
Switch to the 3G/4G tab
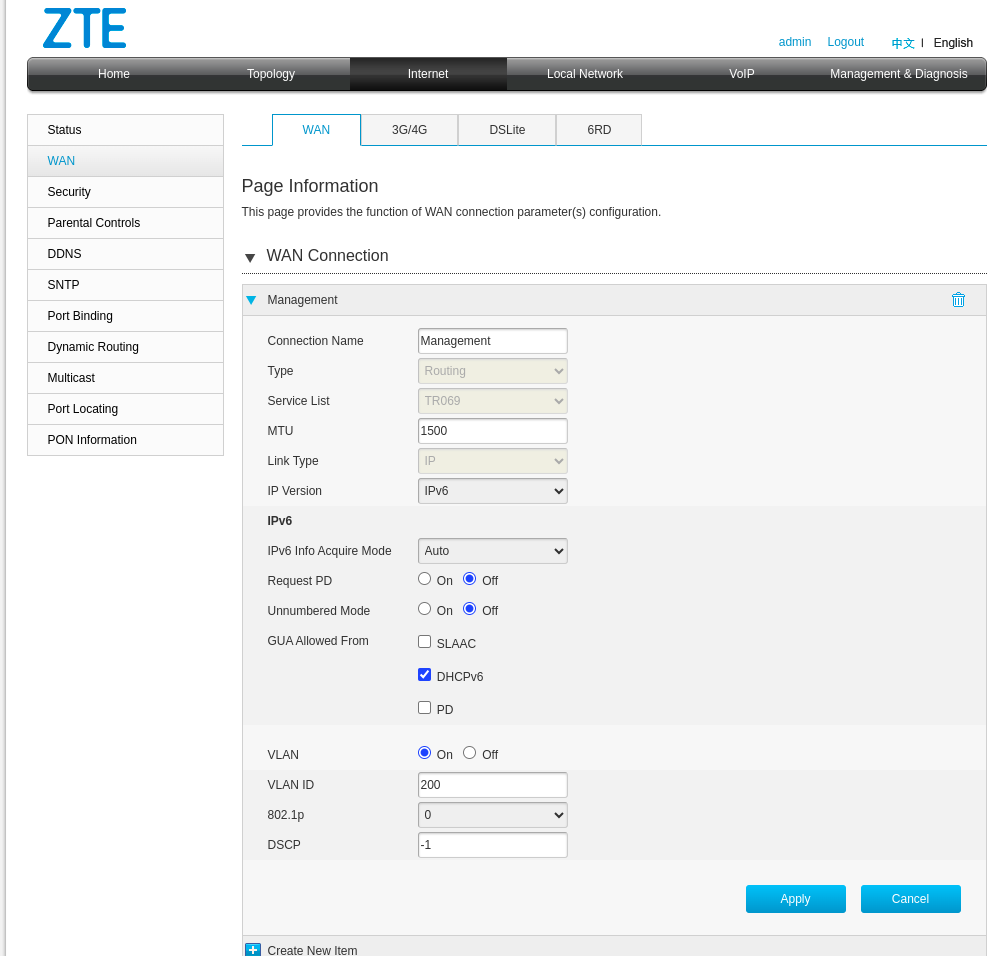[x=409, y=130]
